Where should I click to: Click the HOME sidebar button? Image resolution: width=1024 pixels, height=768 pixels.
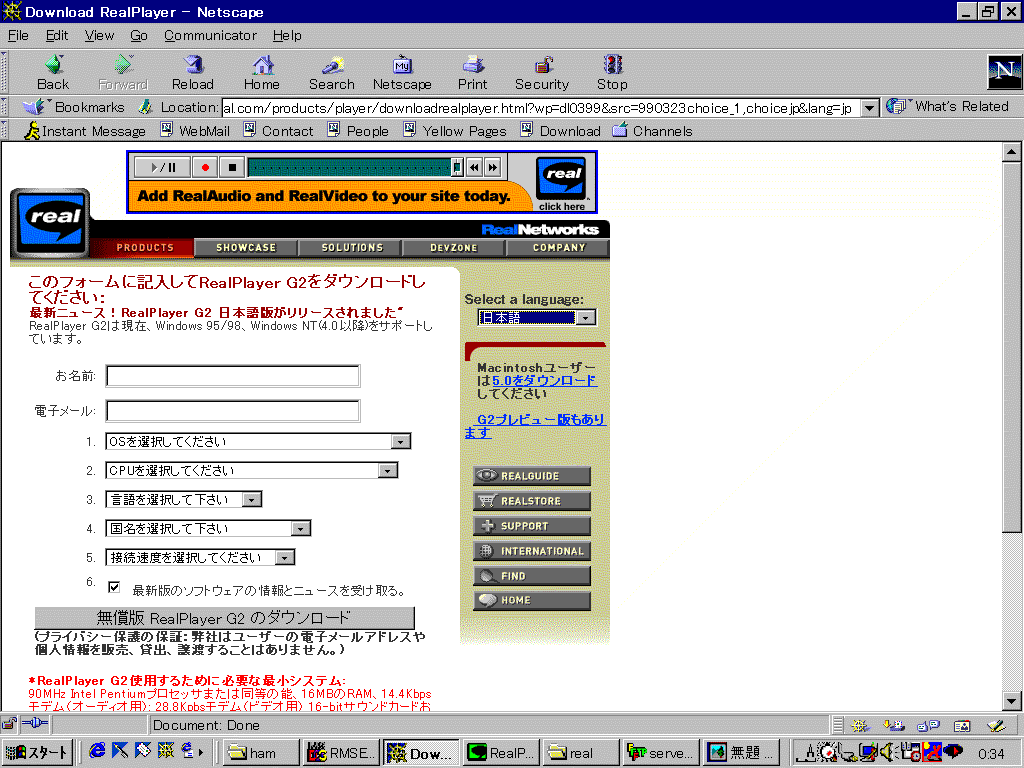click(532, 600)
